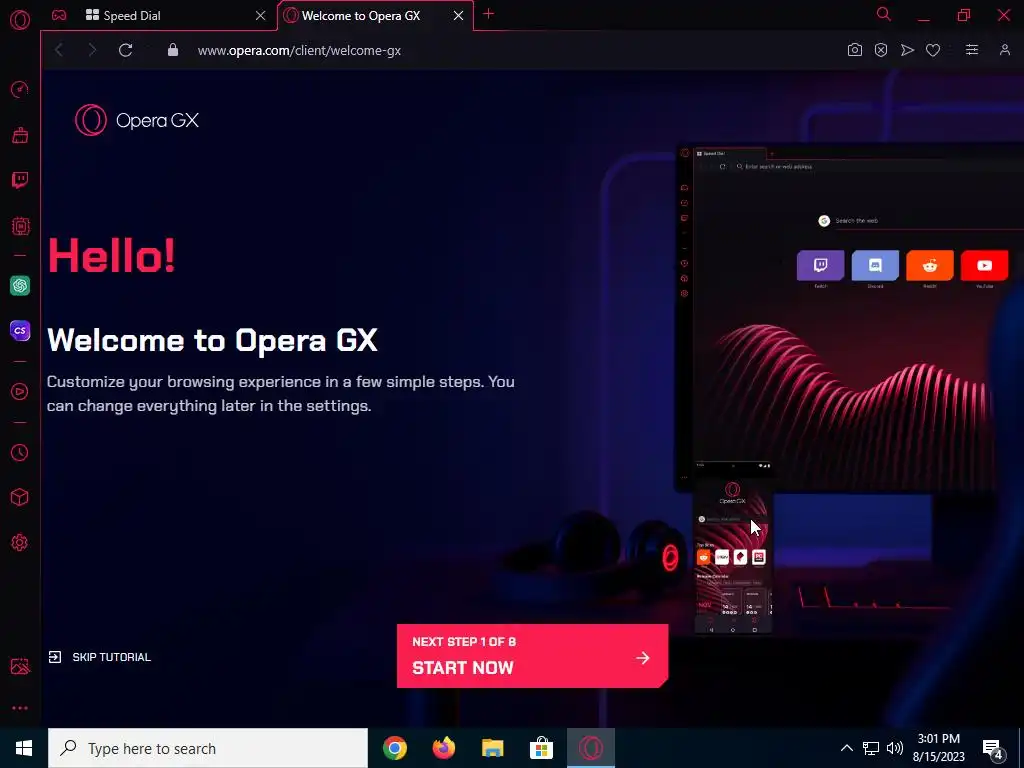
Task: Open ad blocker shield icon
Action: [881, 50]
